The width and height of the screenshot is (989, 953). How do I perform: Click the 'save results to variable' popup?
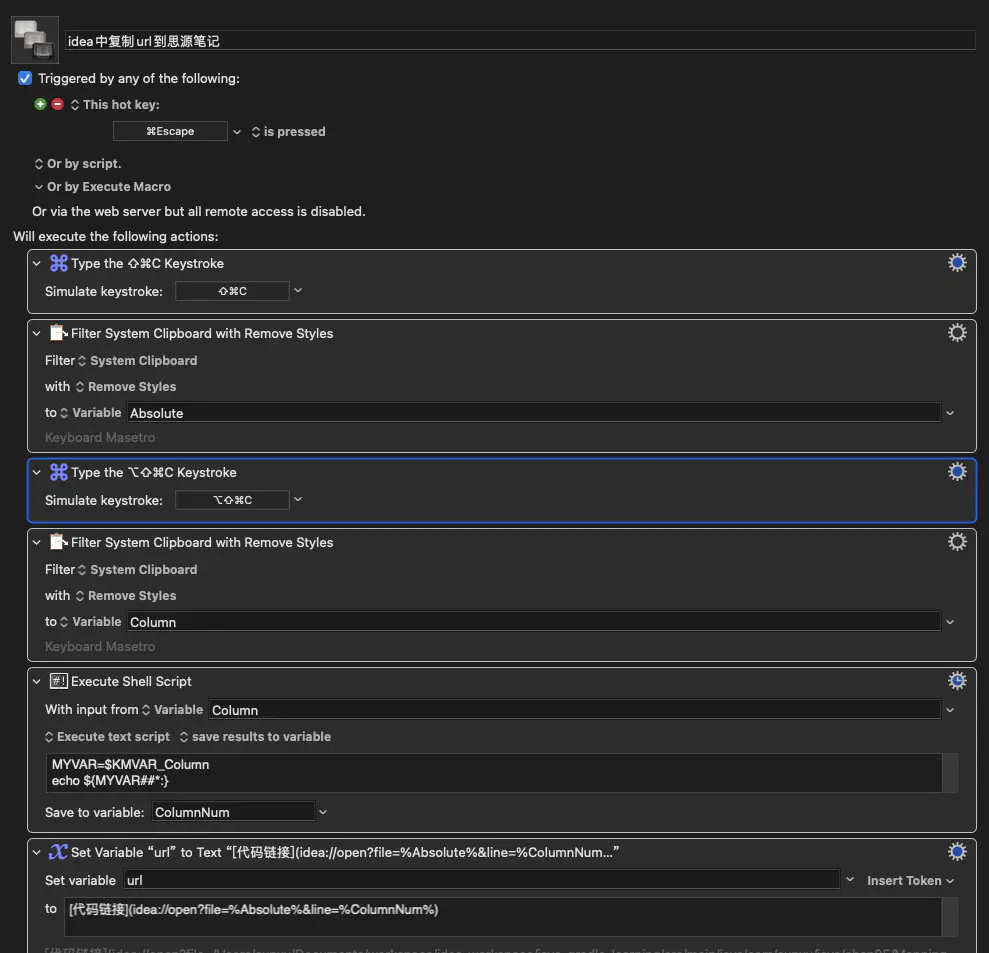255,737
